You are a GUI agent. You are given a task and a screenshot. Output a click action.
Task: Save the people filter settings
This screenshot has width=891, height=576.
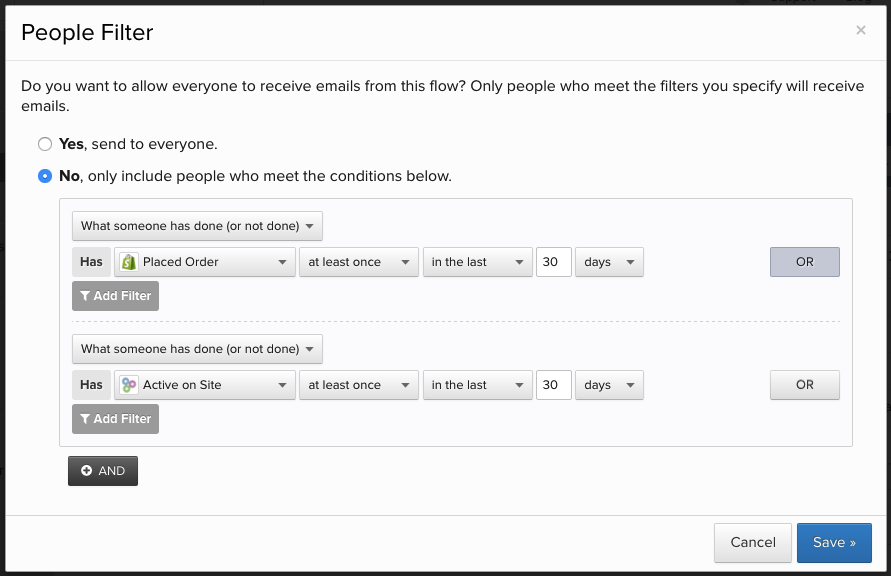(834, 543)
